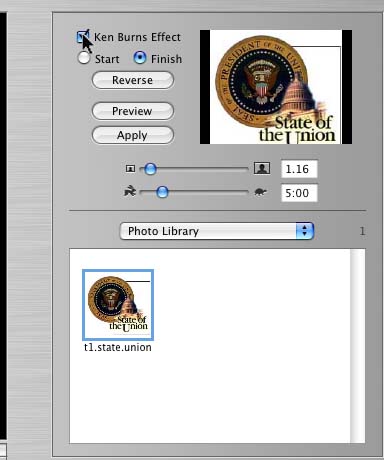Click the Reverse button
The height and width of the screenshot is (460, 384).
[x=133, y=80]
